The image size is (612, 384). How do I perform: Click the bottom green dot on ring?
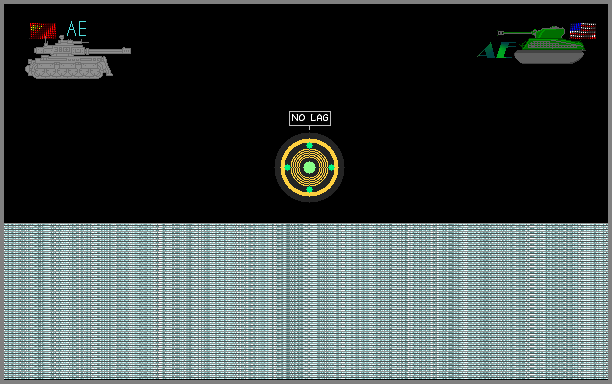pyautogui.click(x=310, y=190)
